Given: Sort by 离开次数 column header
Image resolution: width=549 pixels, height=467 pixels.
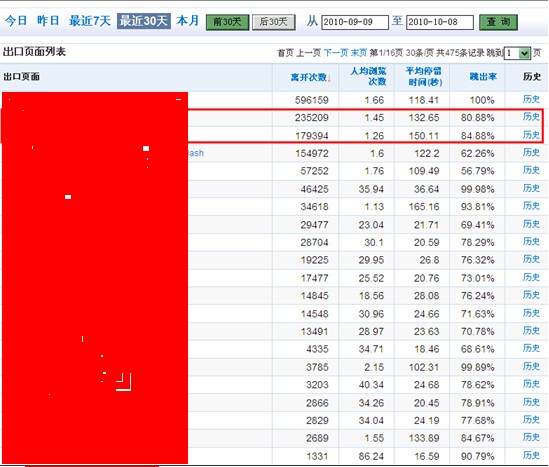Looking at the screenshot, I should click(x=310, y=77).
